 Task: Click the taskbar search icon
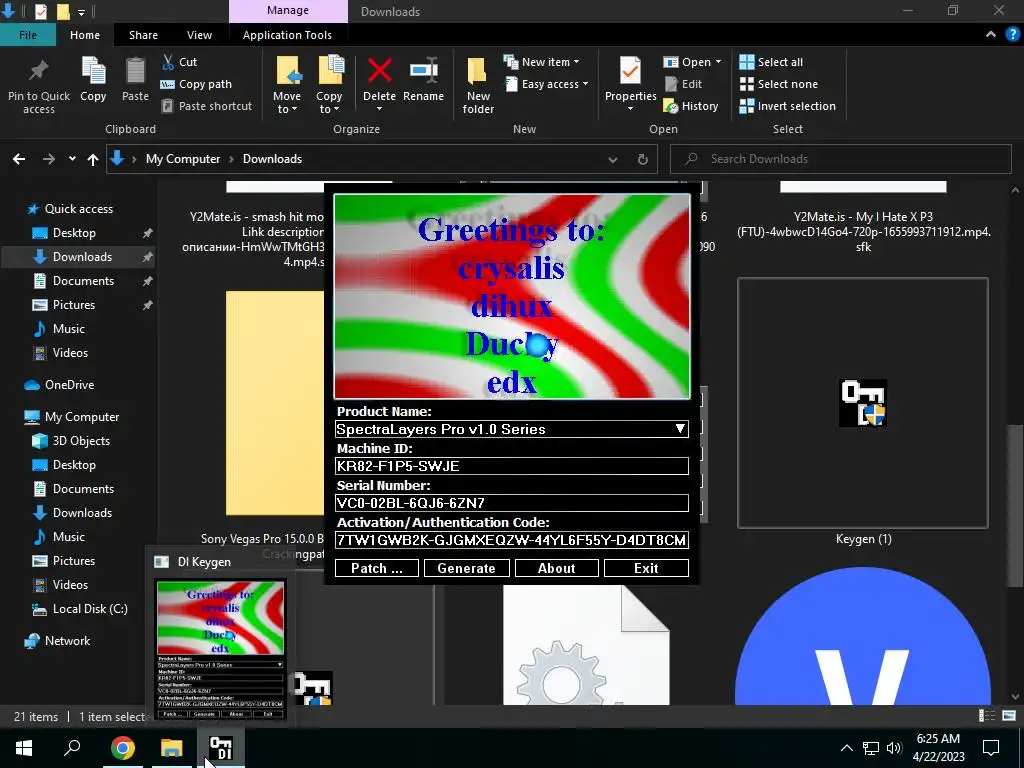pos(72,748)
